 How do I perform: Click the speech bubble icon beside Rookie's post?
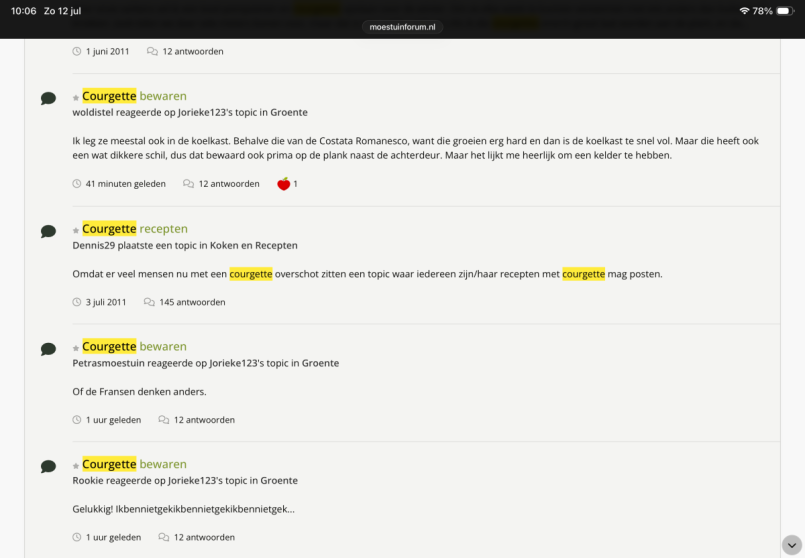pyautogui.click(x=48, y=466)
